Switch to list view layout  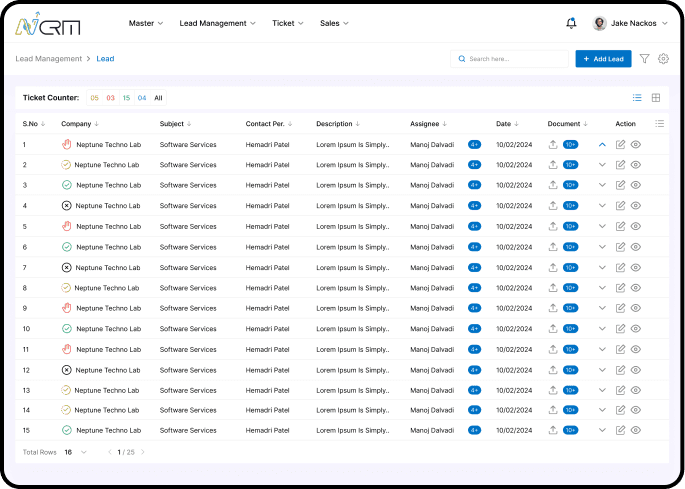pyautogui.click(x=637, y=98)
